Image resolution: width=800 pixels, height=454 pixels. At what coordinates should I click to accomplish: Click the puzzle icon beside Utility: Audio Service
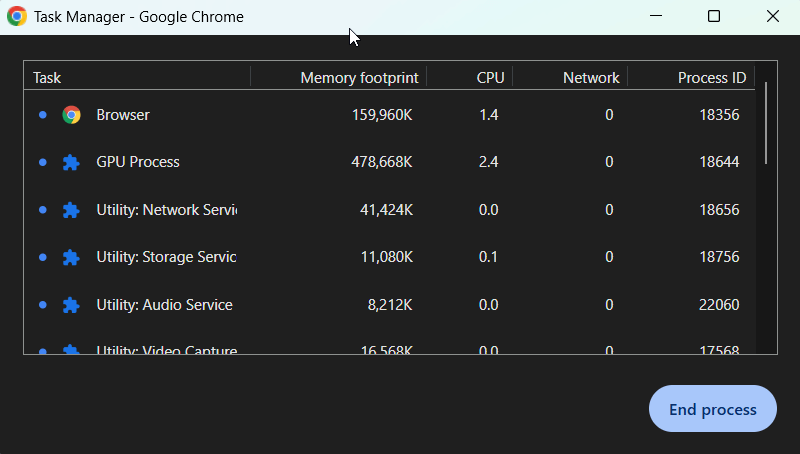[x=71, y=305]
